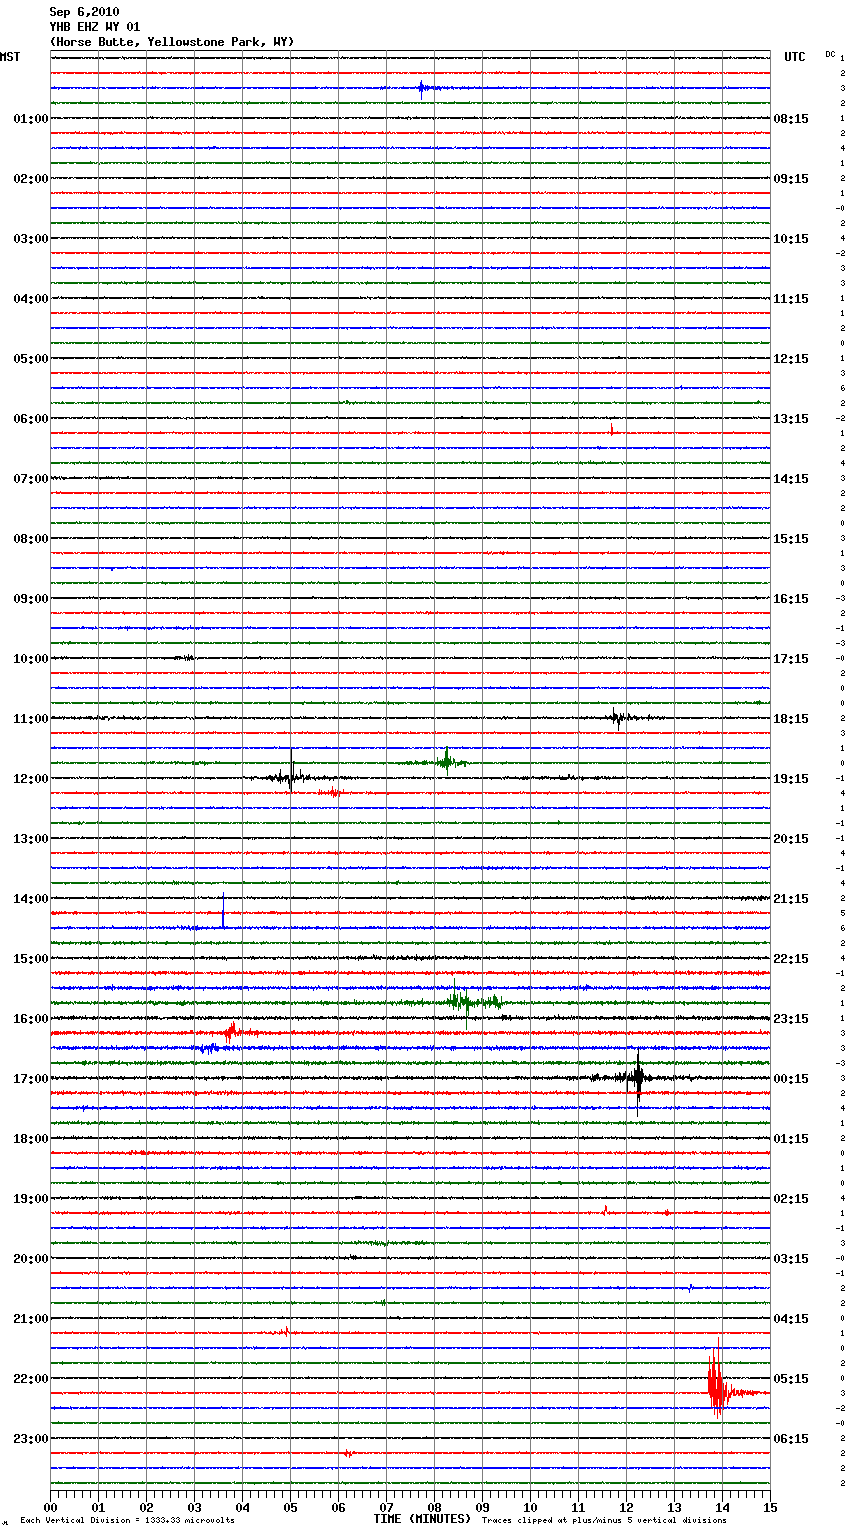The width and height of the screenshot is (850, 1534).
Task: Click the 06:15 UTC time label
Action: click(791, 1439)
